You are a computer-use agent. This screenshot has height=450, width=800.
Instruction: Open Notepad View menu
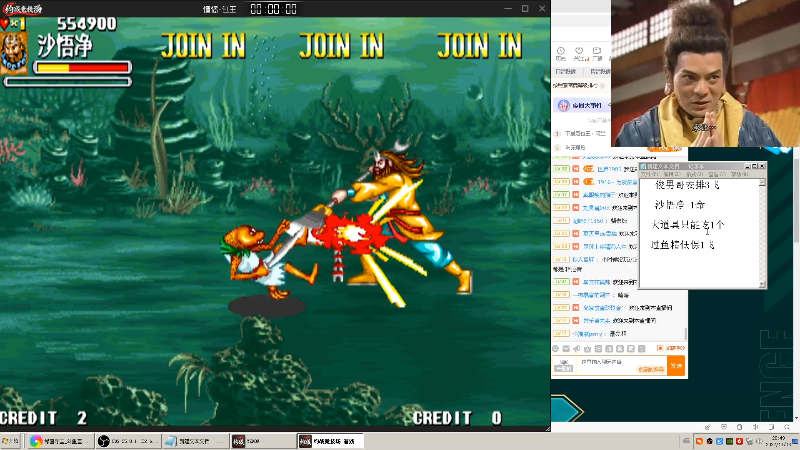(x=716, y=174)
